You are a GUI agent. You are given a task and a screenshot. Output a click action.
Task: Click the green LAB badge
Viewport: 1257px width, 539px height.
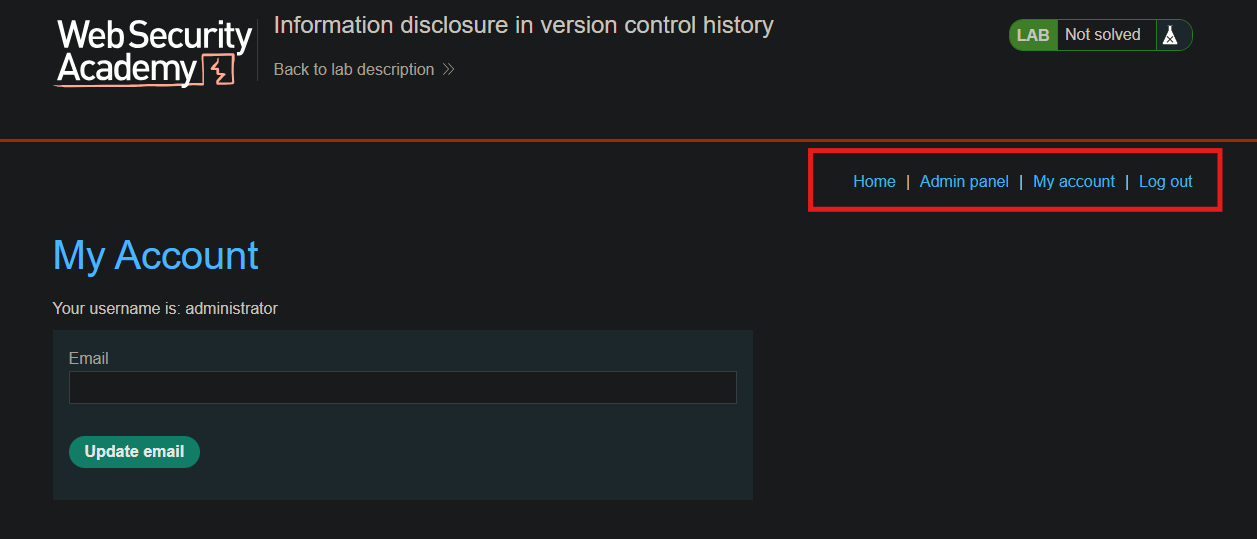[1033, 35]
